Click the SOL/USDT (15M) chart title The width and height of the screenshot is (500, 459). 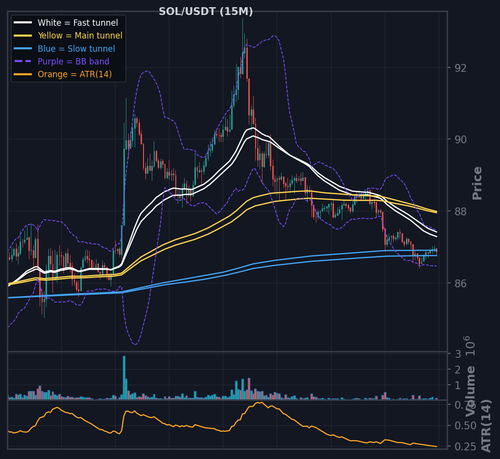point(206,12)
